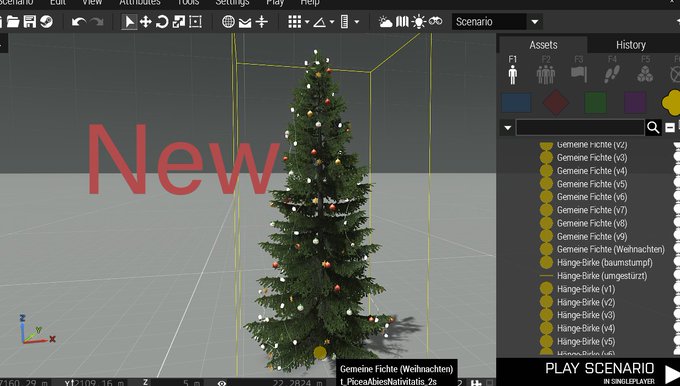The height and width of the screenshot is (386, 680).
Task: Focus the asset search field
Action: click(580, 128)
